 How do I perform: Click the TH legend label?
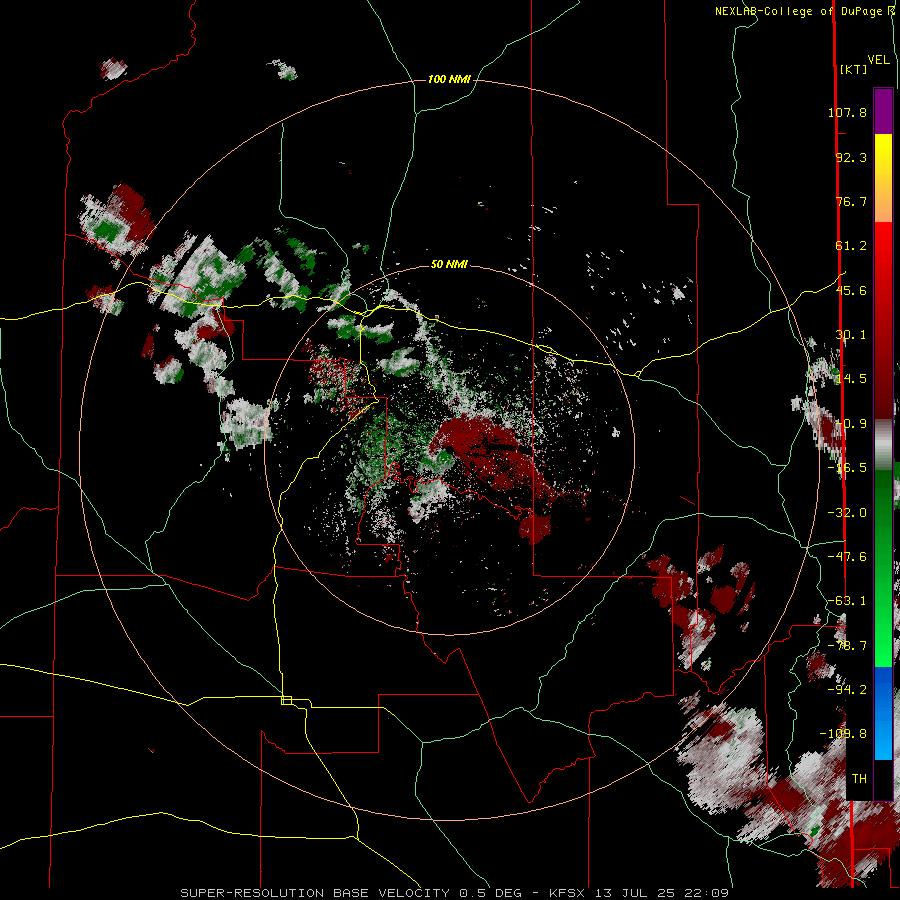click(x=859, y=779)
